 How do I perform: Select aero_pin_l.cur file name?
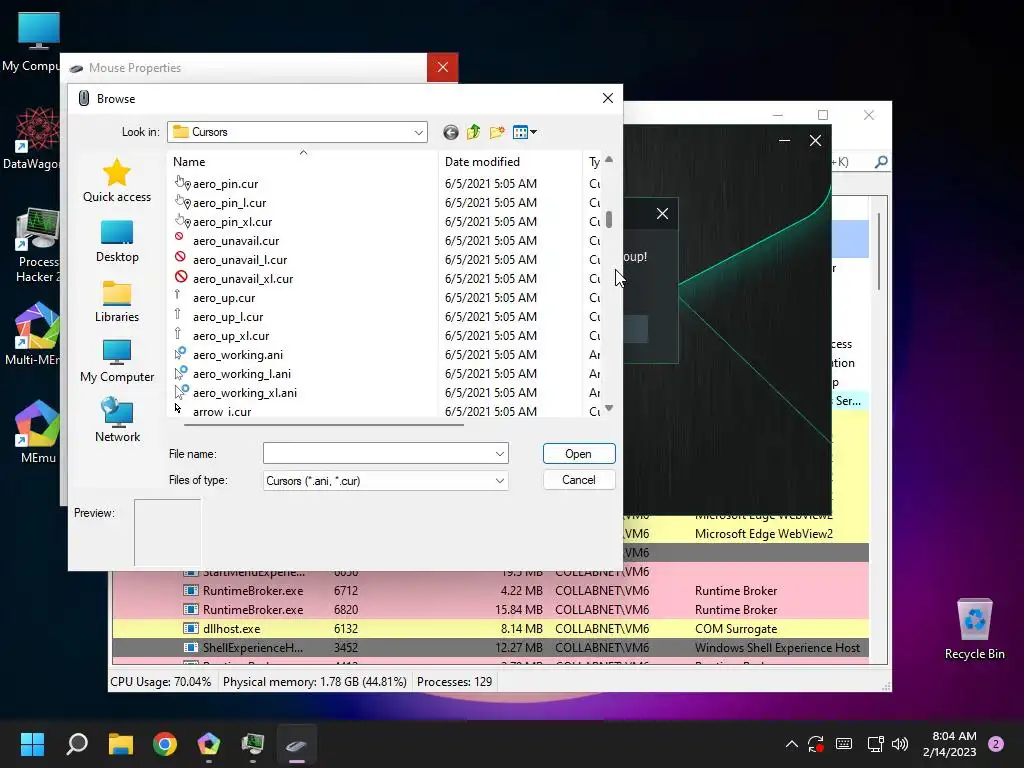click(229, 203)
